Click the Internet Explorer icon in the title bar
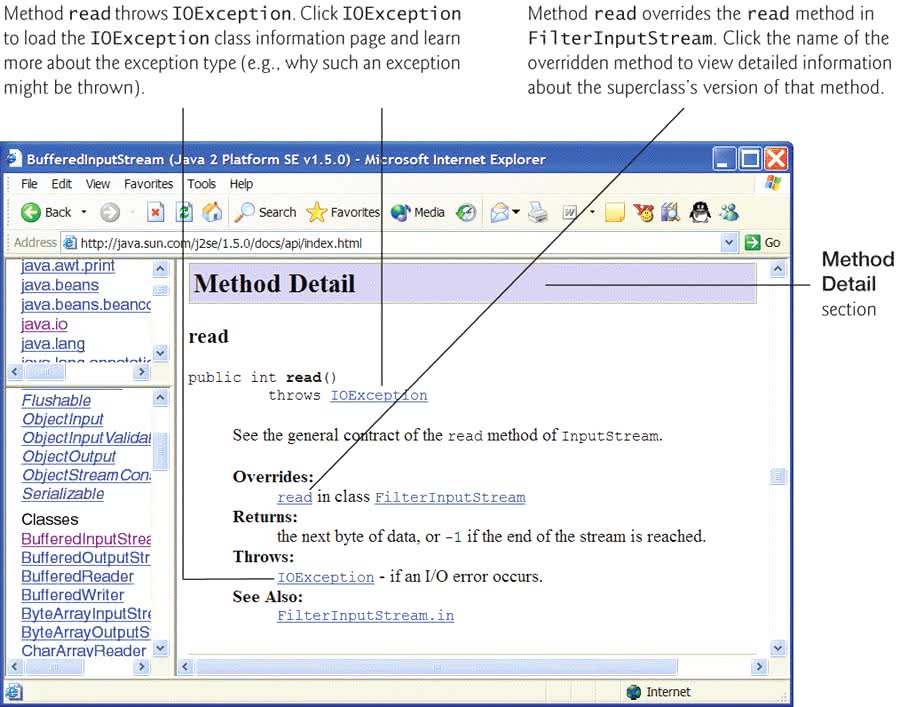This screenshot has height=707, width=900. (x=14, y=159)
